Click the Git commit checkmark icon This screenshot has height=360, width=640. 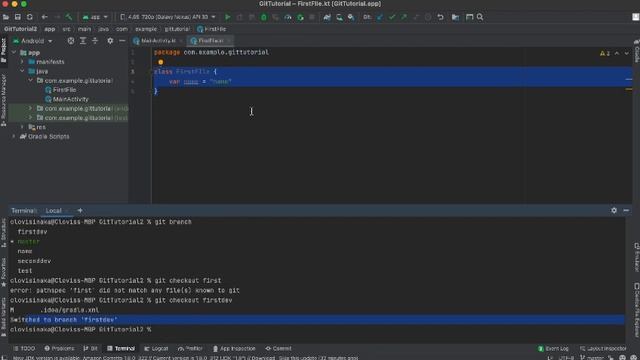pyautogui.click(x=392, y=17)
